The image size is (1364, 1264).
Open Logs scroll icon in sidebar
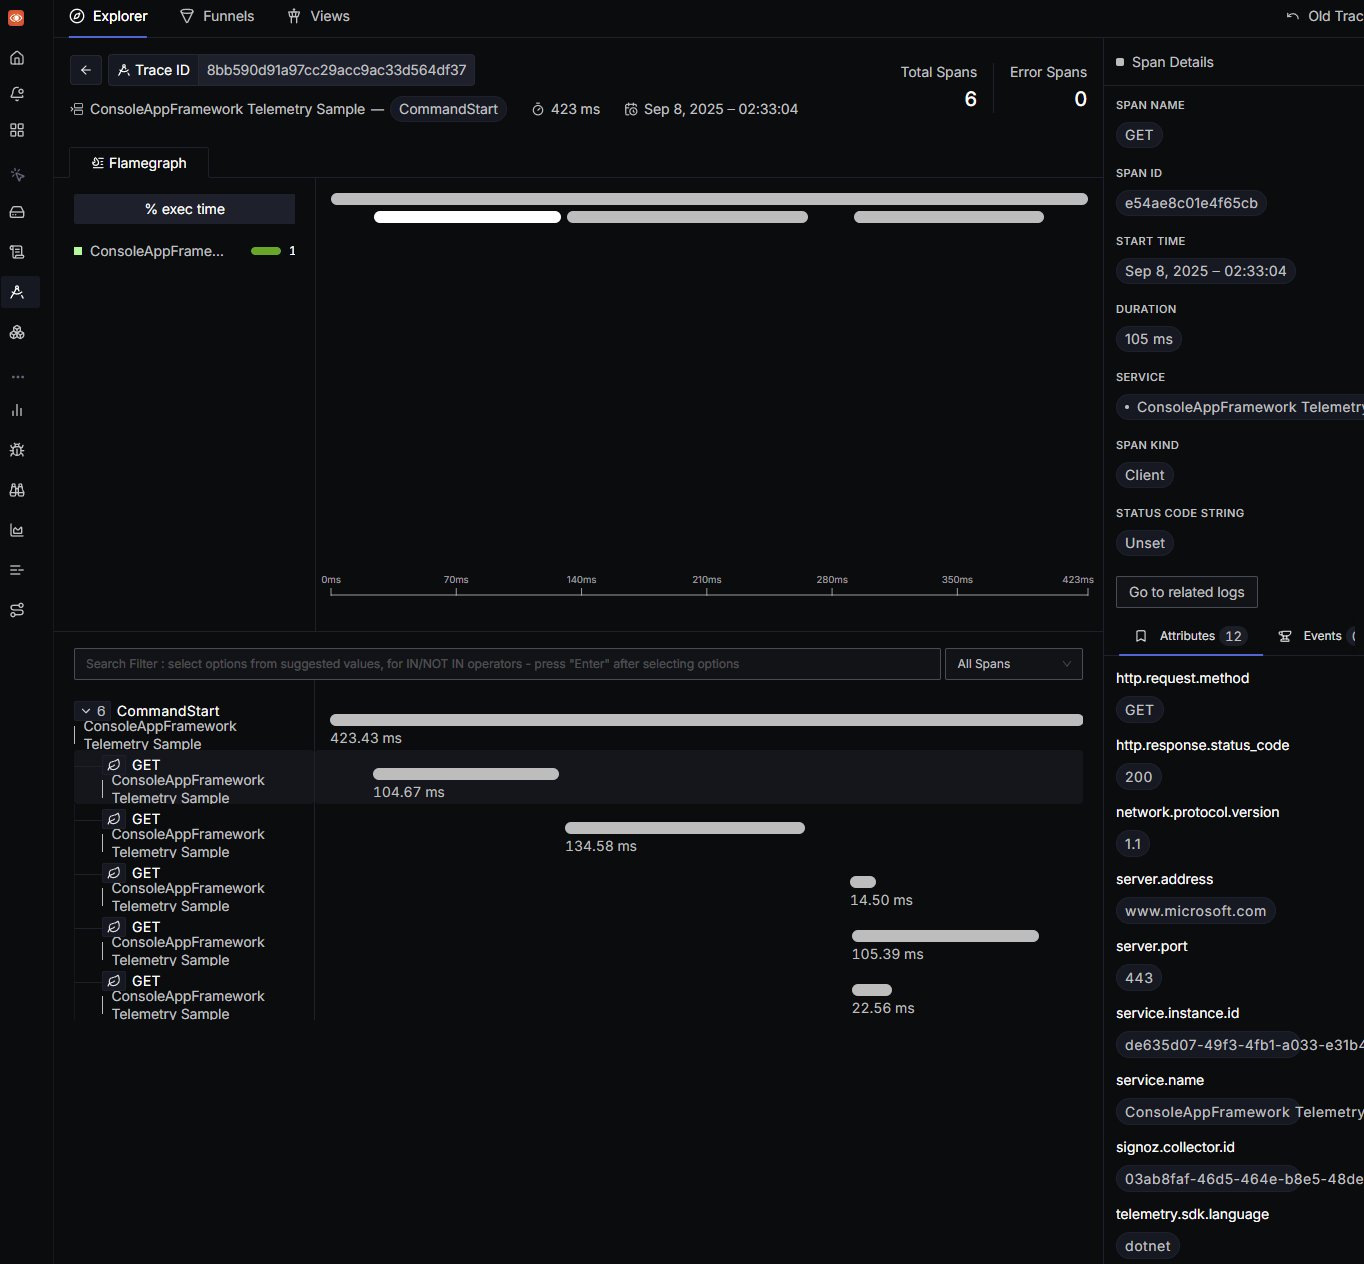(17, 252)
